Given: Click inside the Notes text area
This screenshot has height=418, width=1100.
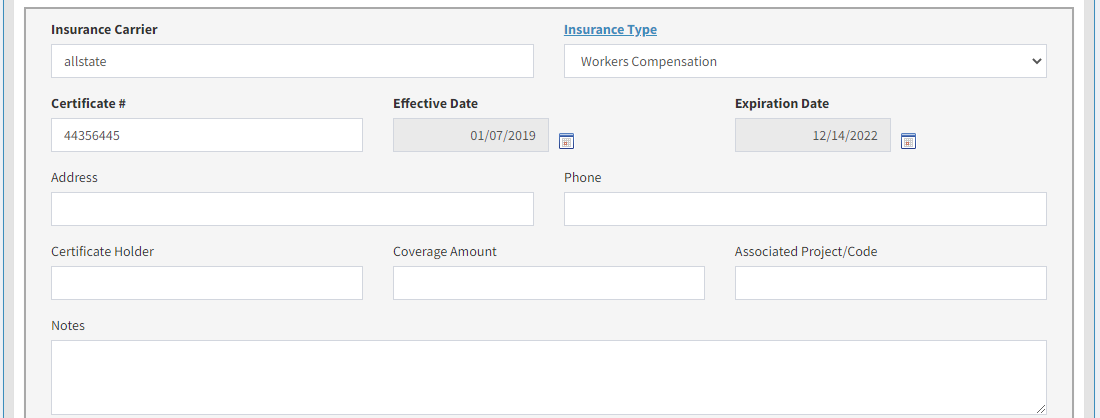Looking at the screenshot, I should click(549, 377).
